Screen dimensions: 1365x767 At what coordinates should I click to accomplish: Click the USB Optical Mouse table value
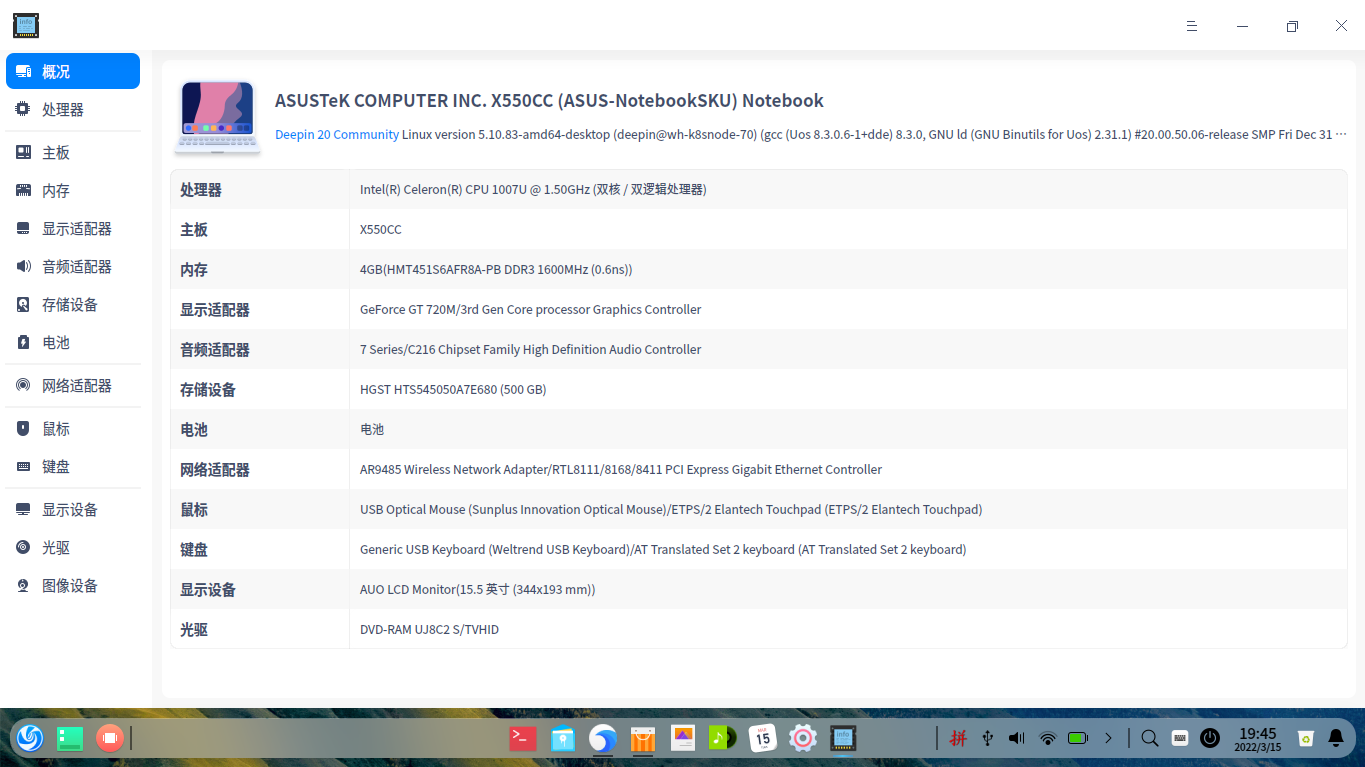[x=671, y=509]
